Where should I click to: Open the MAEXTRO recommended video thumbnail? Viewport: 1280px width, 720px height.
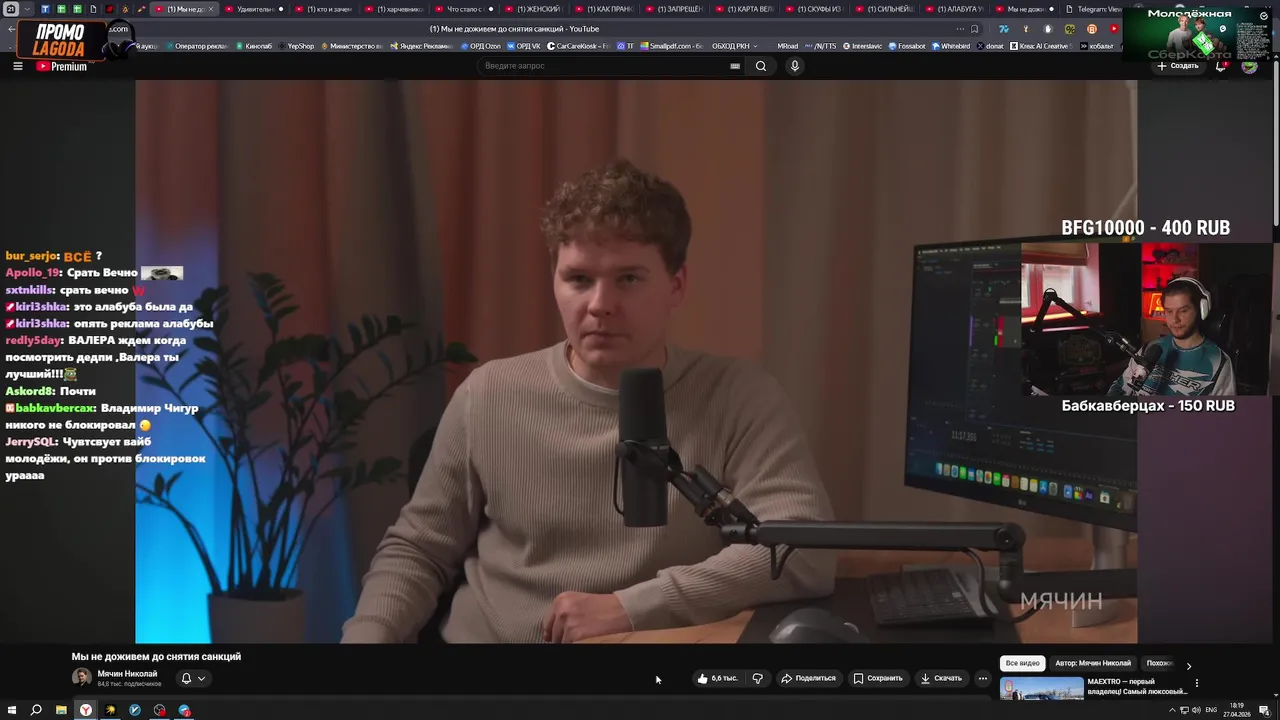coord(1042,689)
